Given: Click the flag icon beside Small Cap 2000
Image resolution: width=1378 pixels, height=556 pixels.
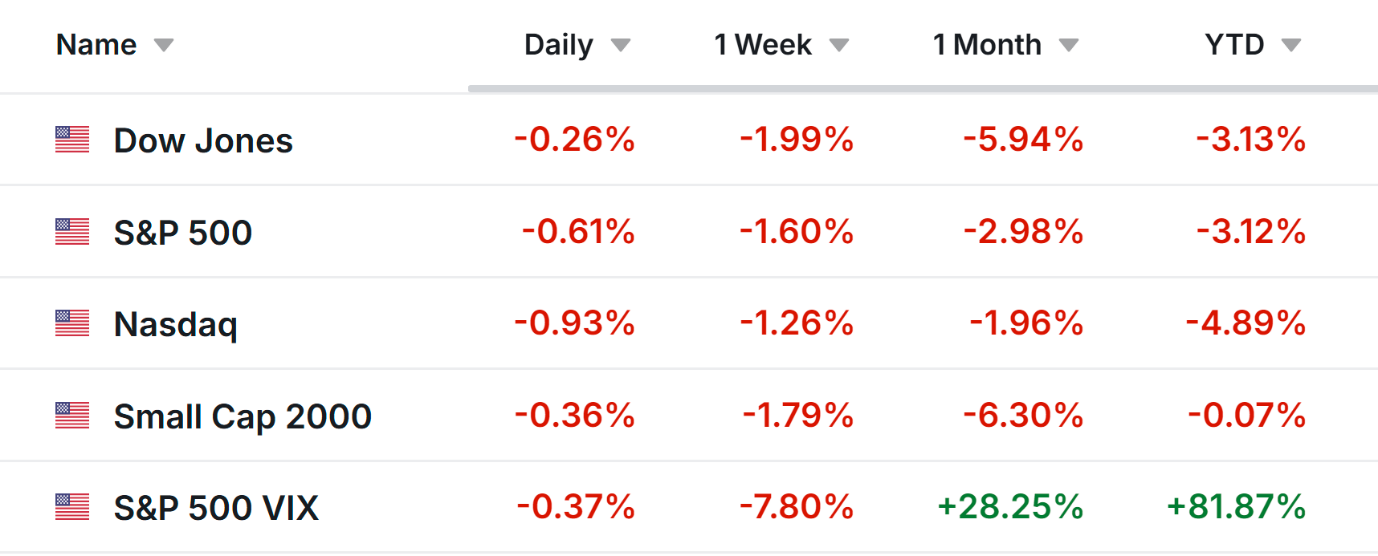Looking at the screenshot, I should 72,415.
